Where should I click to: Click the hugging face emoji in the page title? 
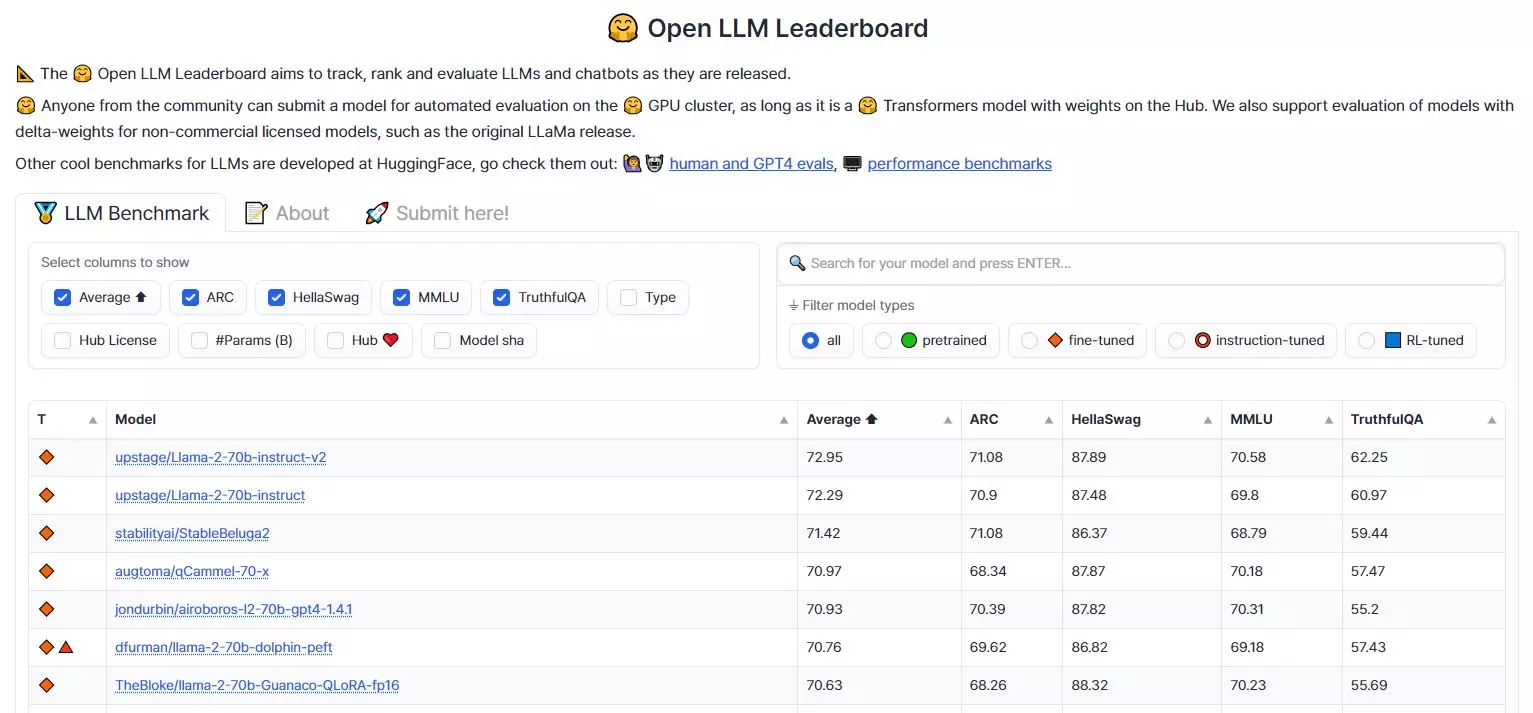coord(623,28)
